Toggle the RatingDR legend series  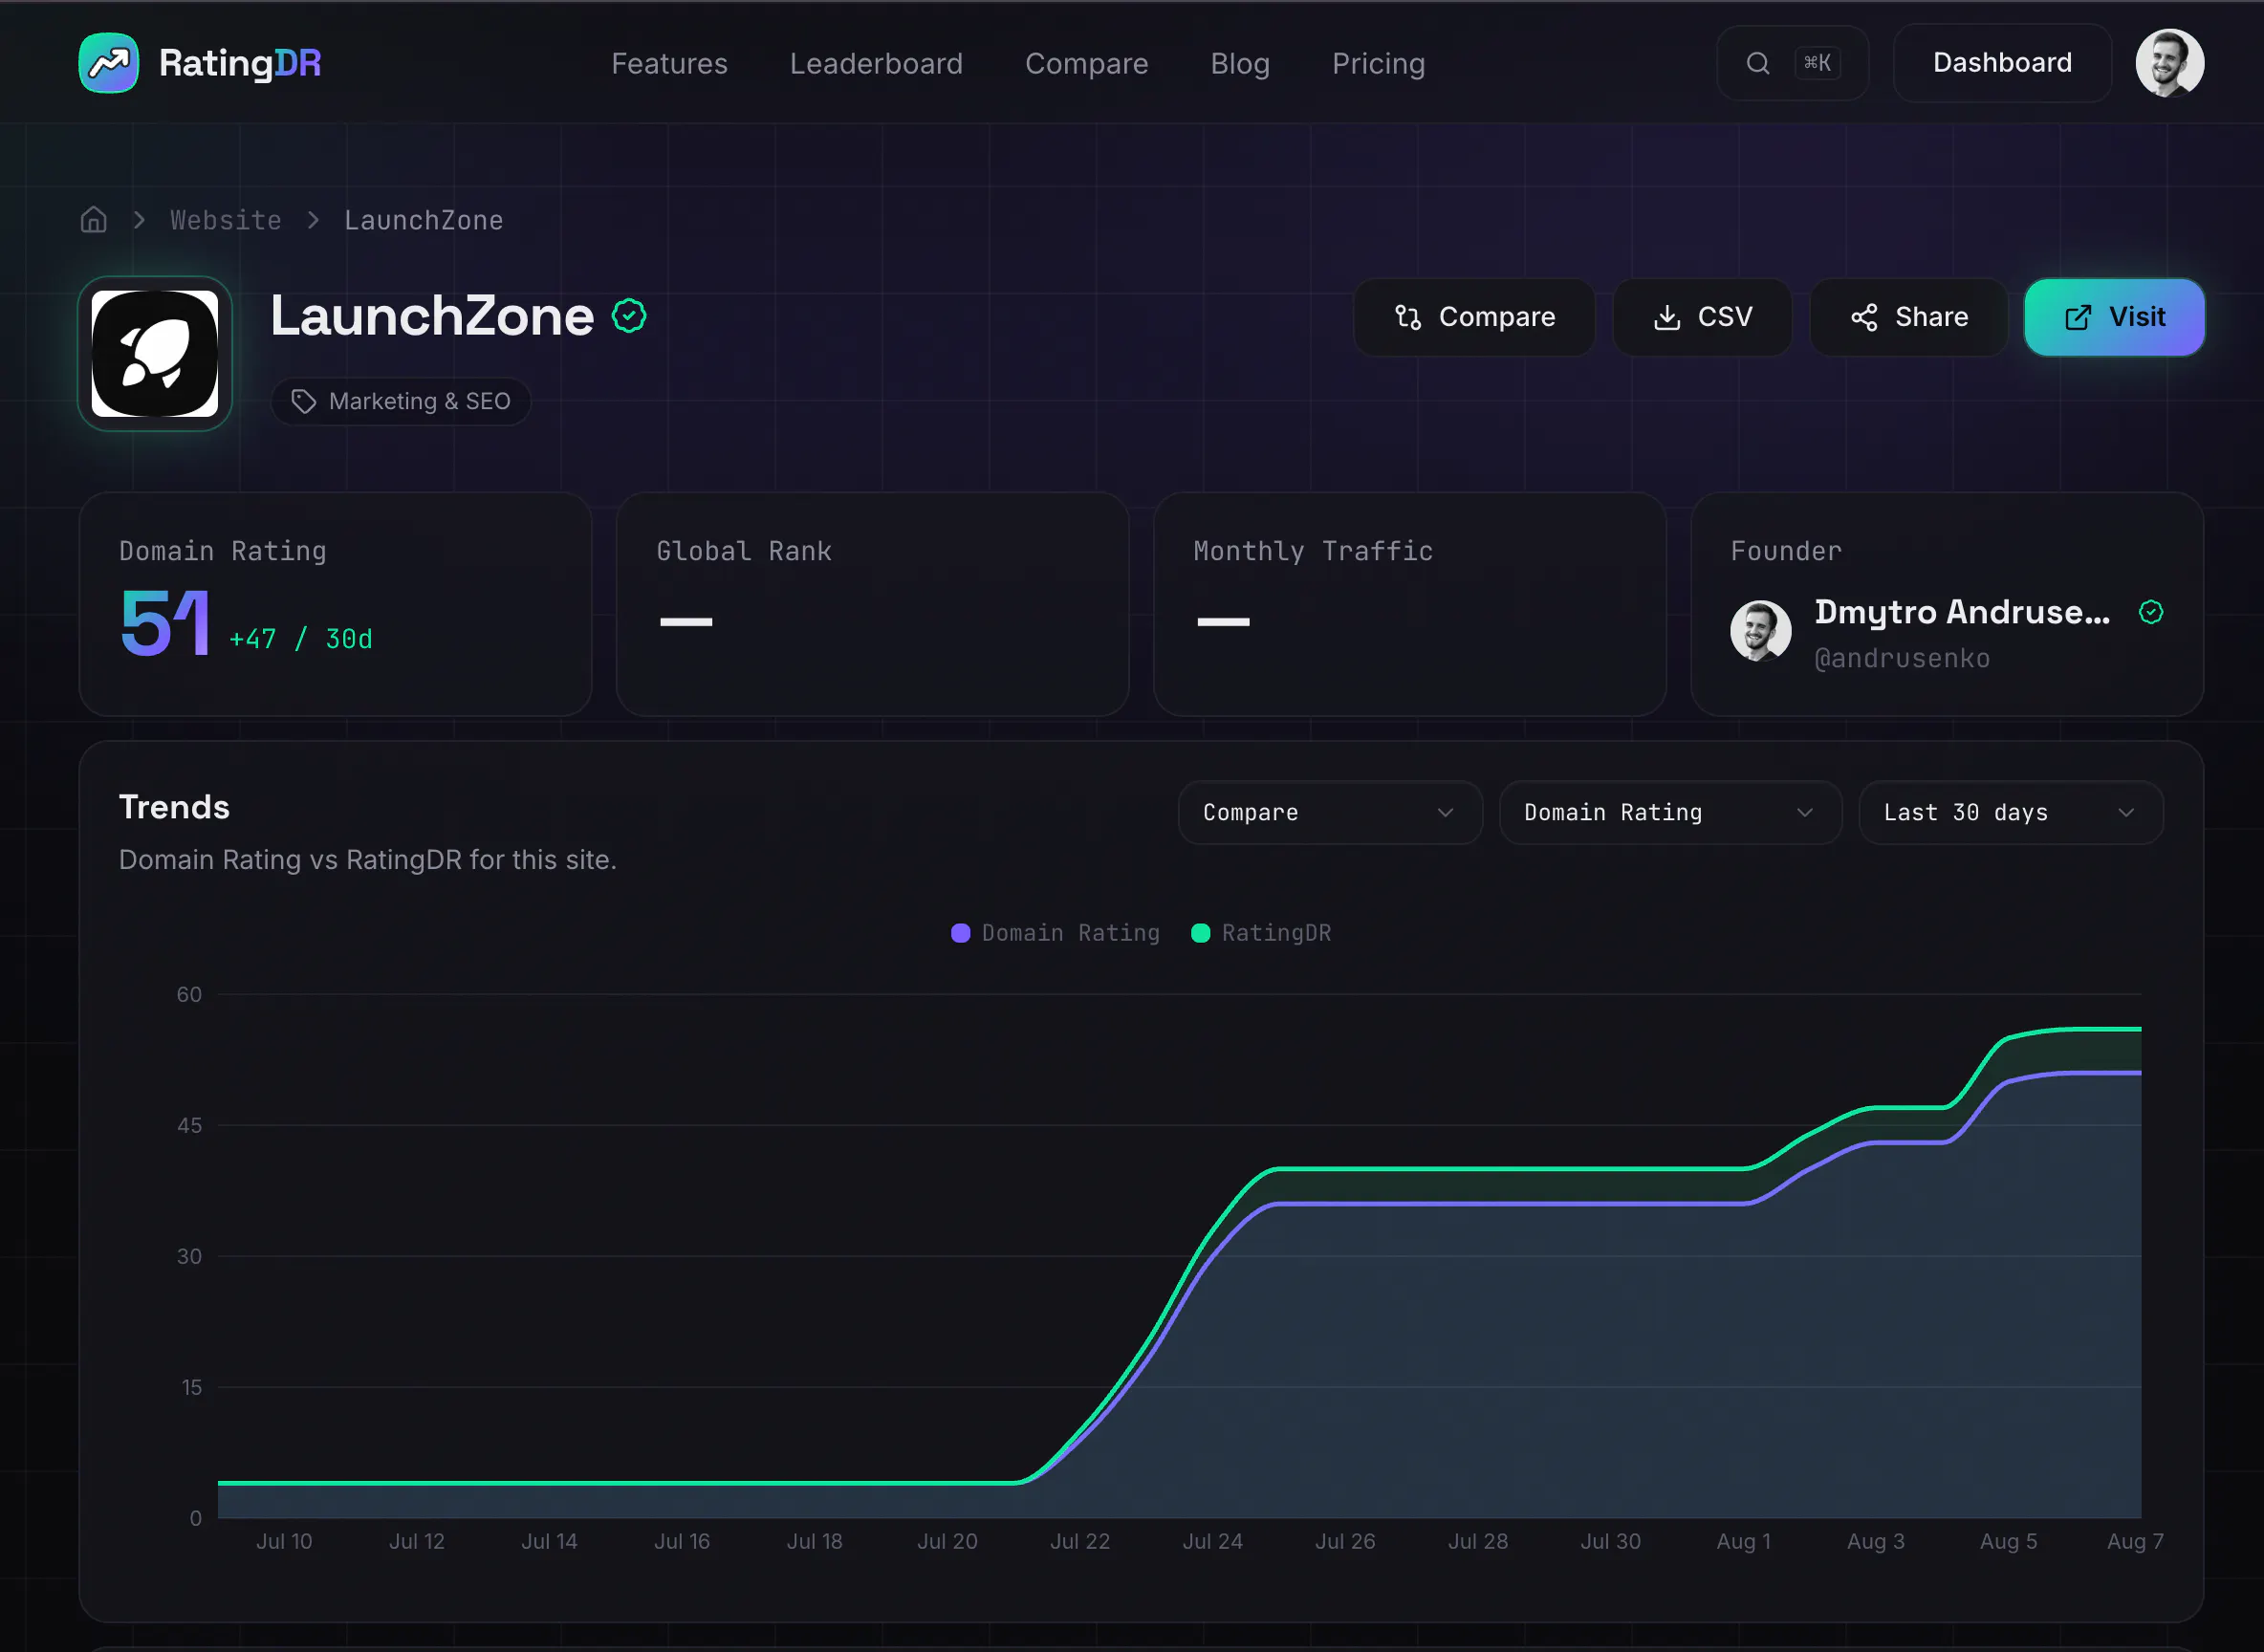click(1261, 933)
